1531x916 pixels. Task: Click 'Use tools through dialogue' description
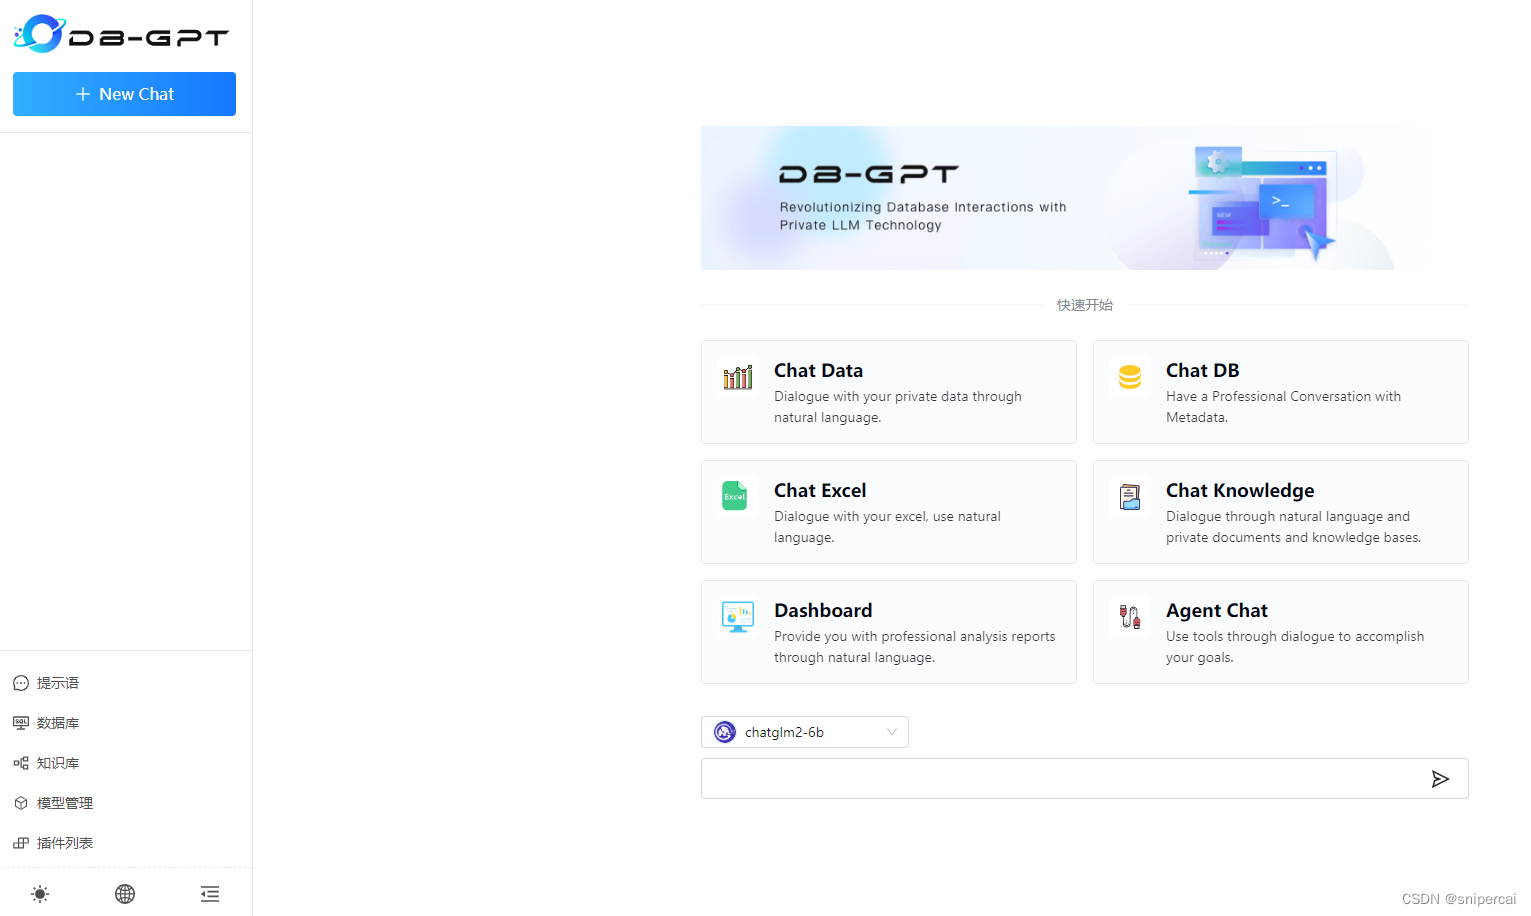tap(1295, 647)
